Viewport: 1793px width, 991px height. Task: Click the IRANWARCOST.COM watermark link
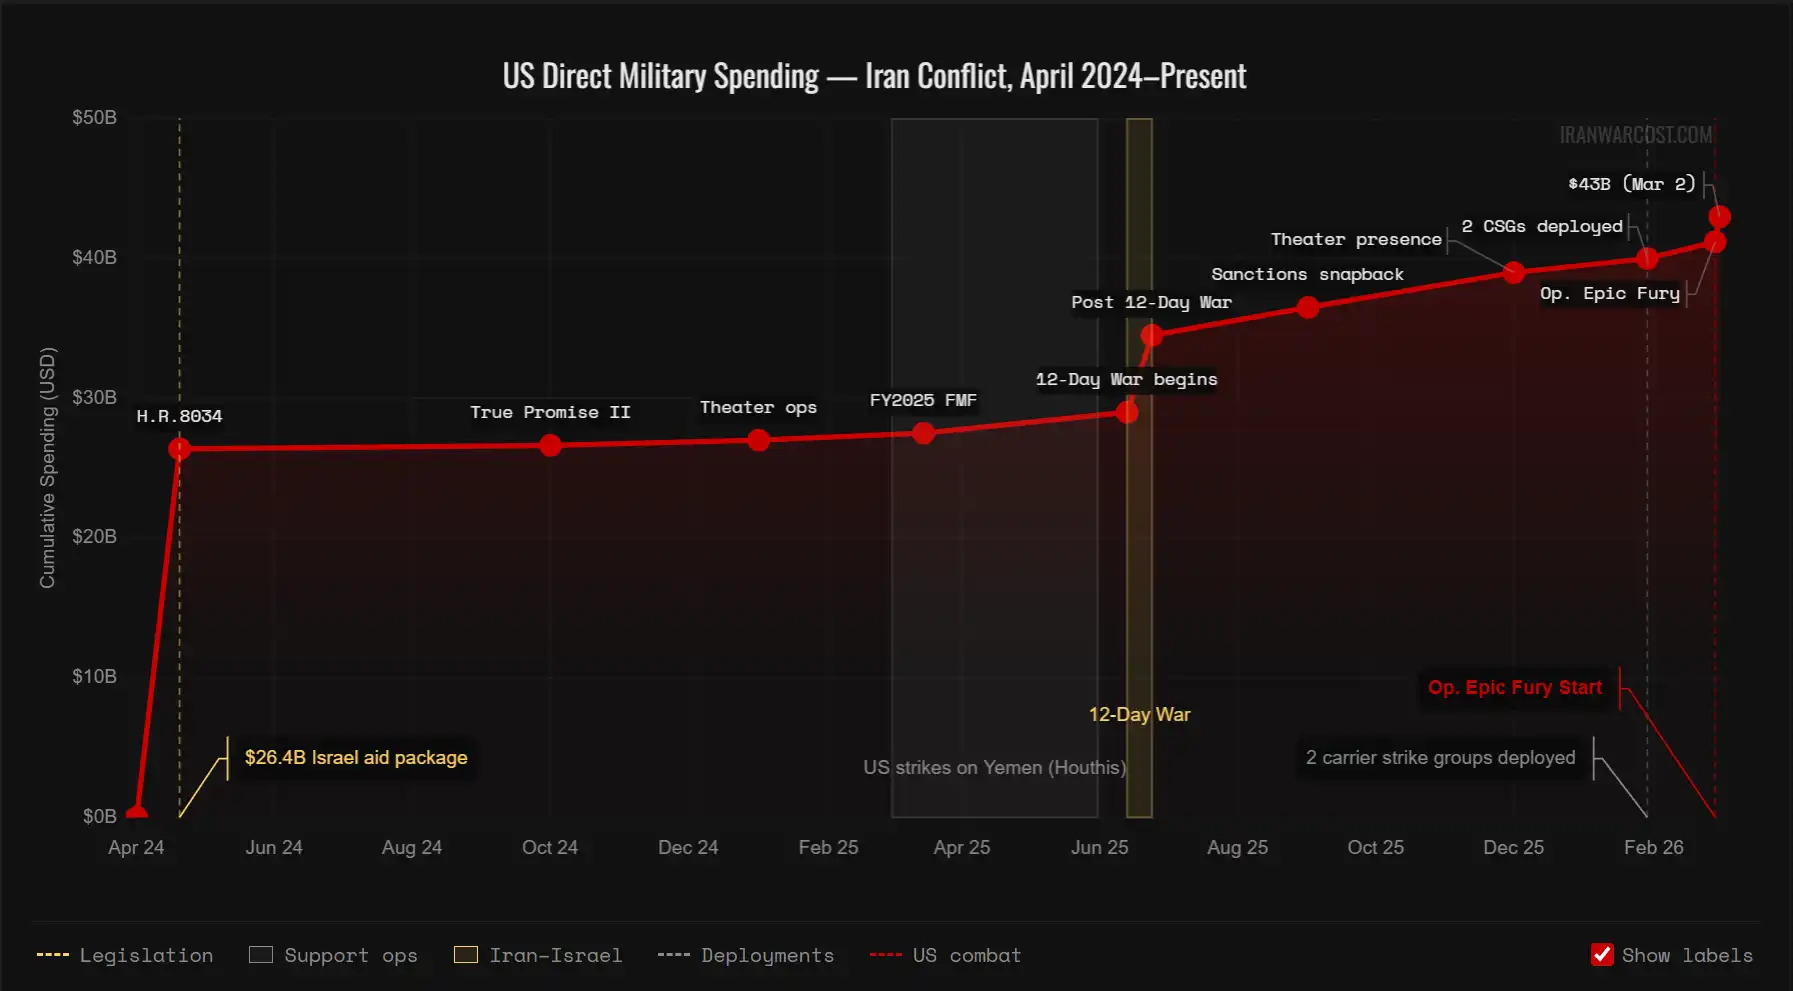1635,135
